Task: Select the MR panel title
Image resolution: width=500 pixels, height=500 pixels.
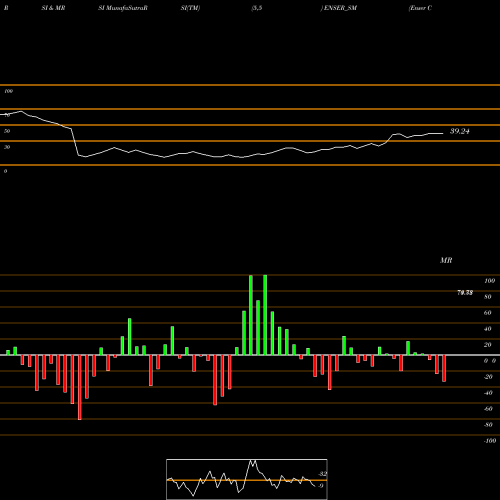Action: 446,260
